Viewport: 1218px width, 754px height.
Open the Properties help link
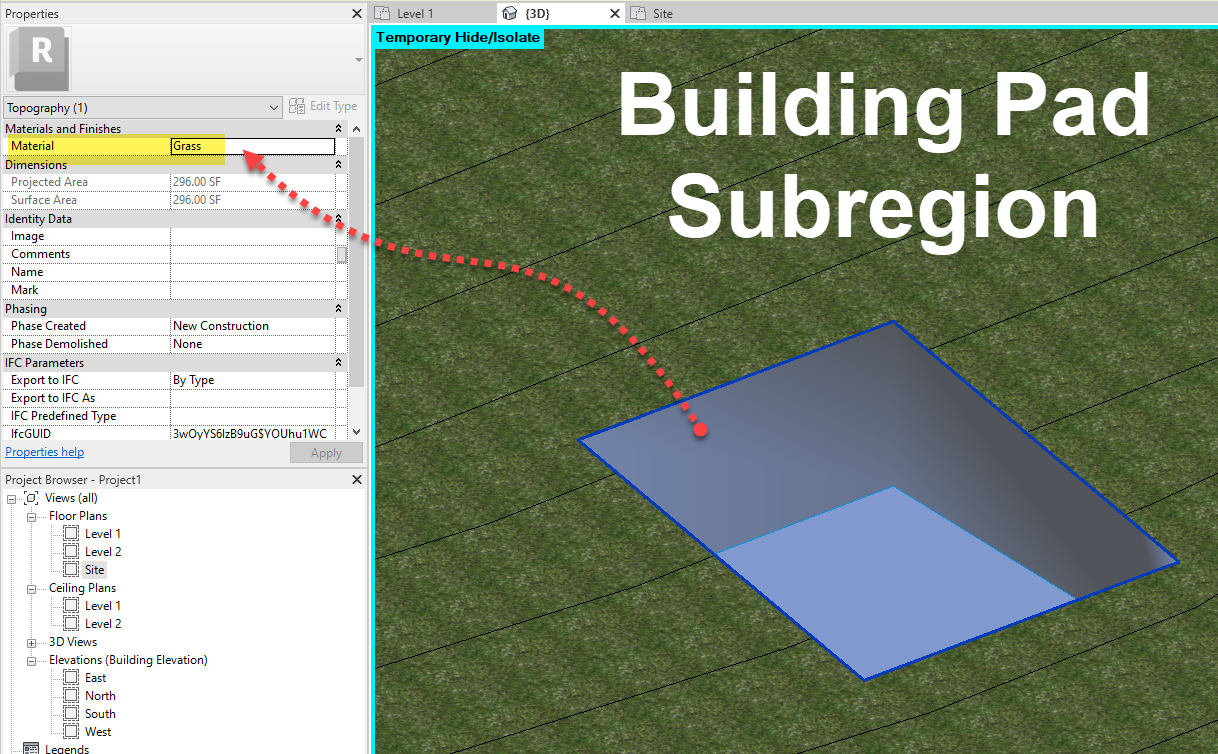coord(44,451)
